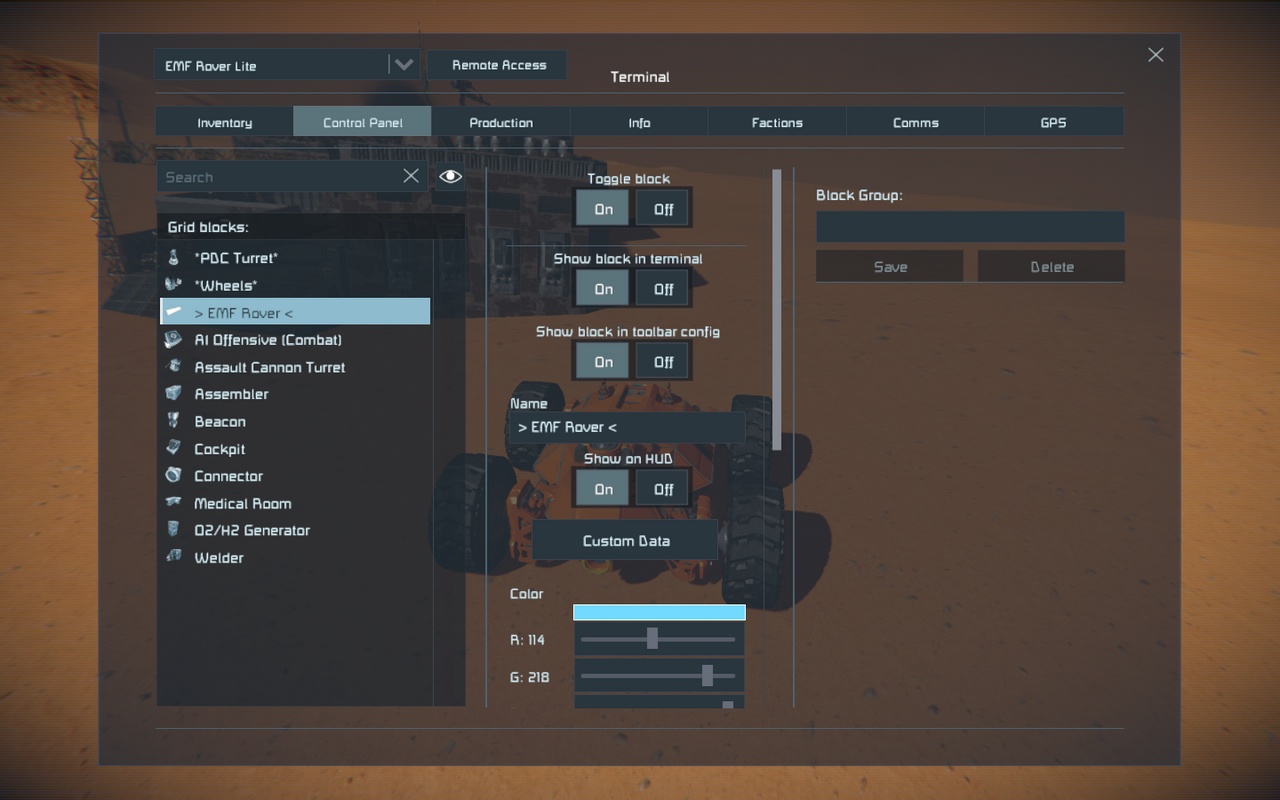Click the block properties vertical scrollbar
Viewport: 1280px width, 800px height.
click(777, 310)
